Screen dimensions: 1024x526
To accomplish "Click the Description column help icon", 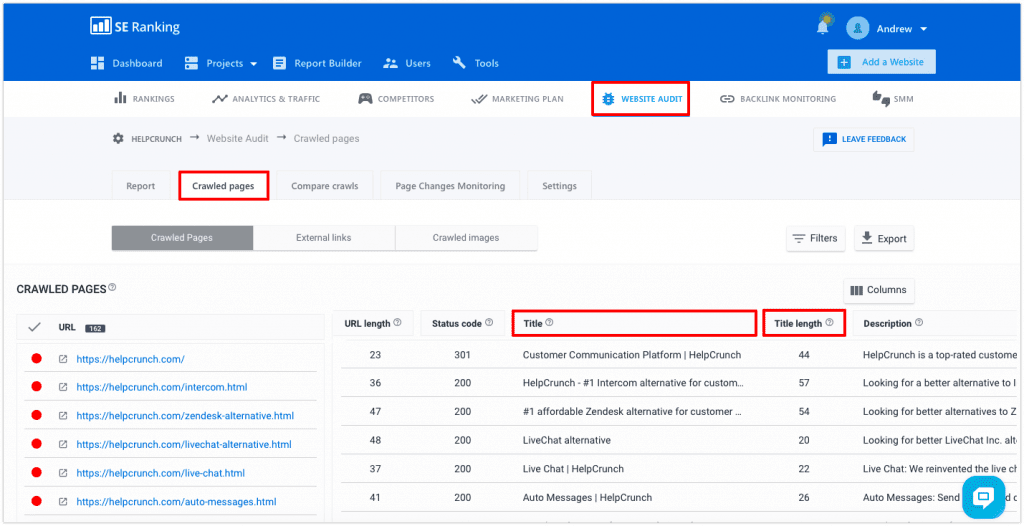I will pos(919,323).
